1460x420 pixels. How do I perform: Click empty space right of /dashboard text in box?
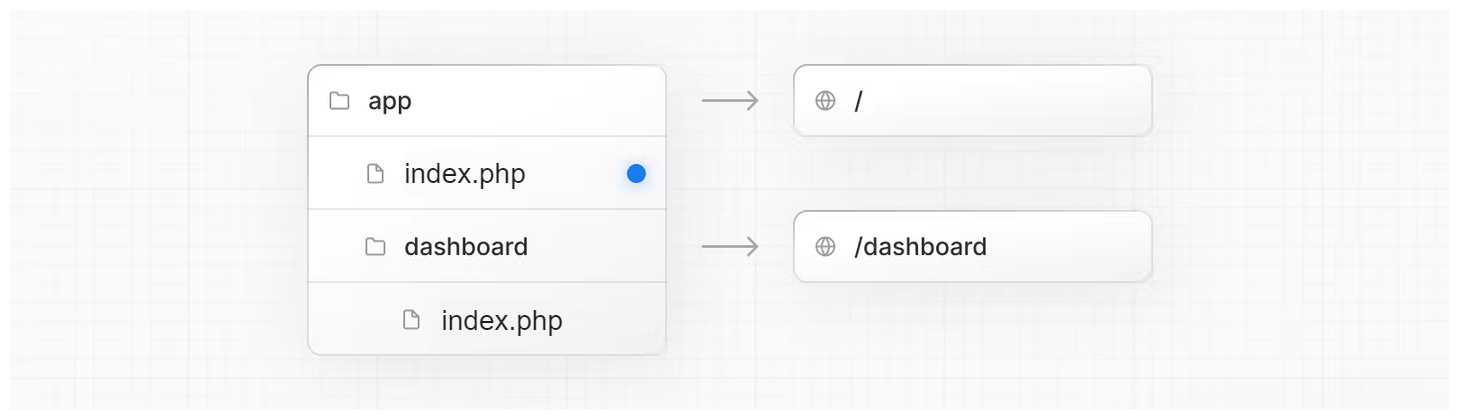(x=1070, y=247)
